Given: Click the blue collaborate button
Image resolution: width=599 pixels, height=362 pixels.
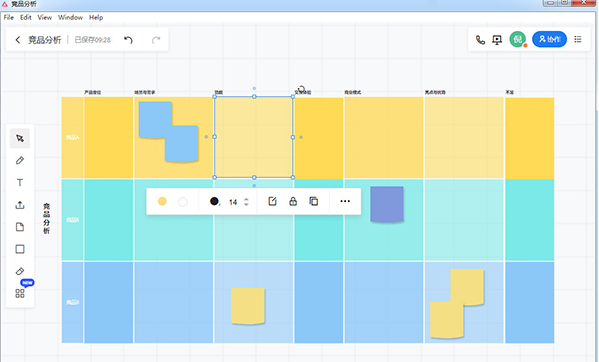Looking at the screenshot, I should pos(549,39).
